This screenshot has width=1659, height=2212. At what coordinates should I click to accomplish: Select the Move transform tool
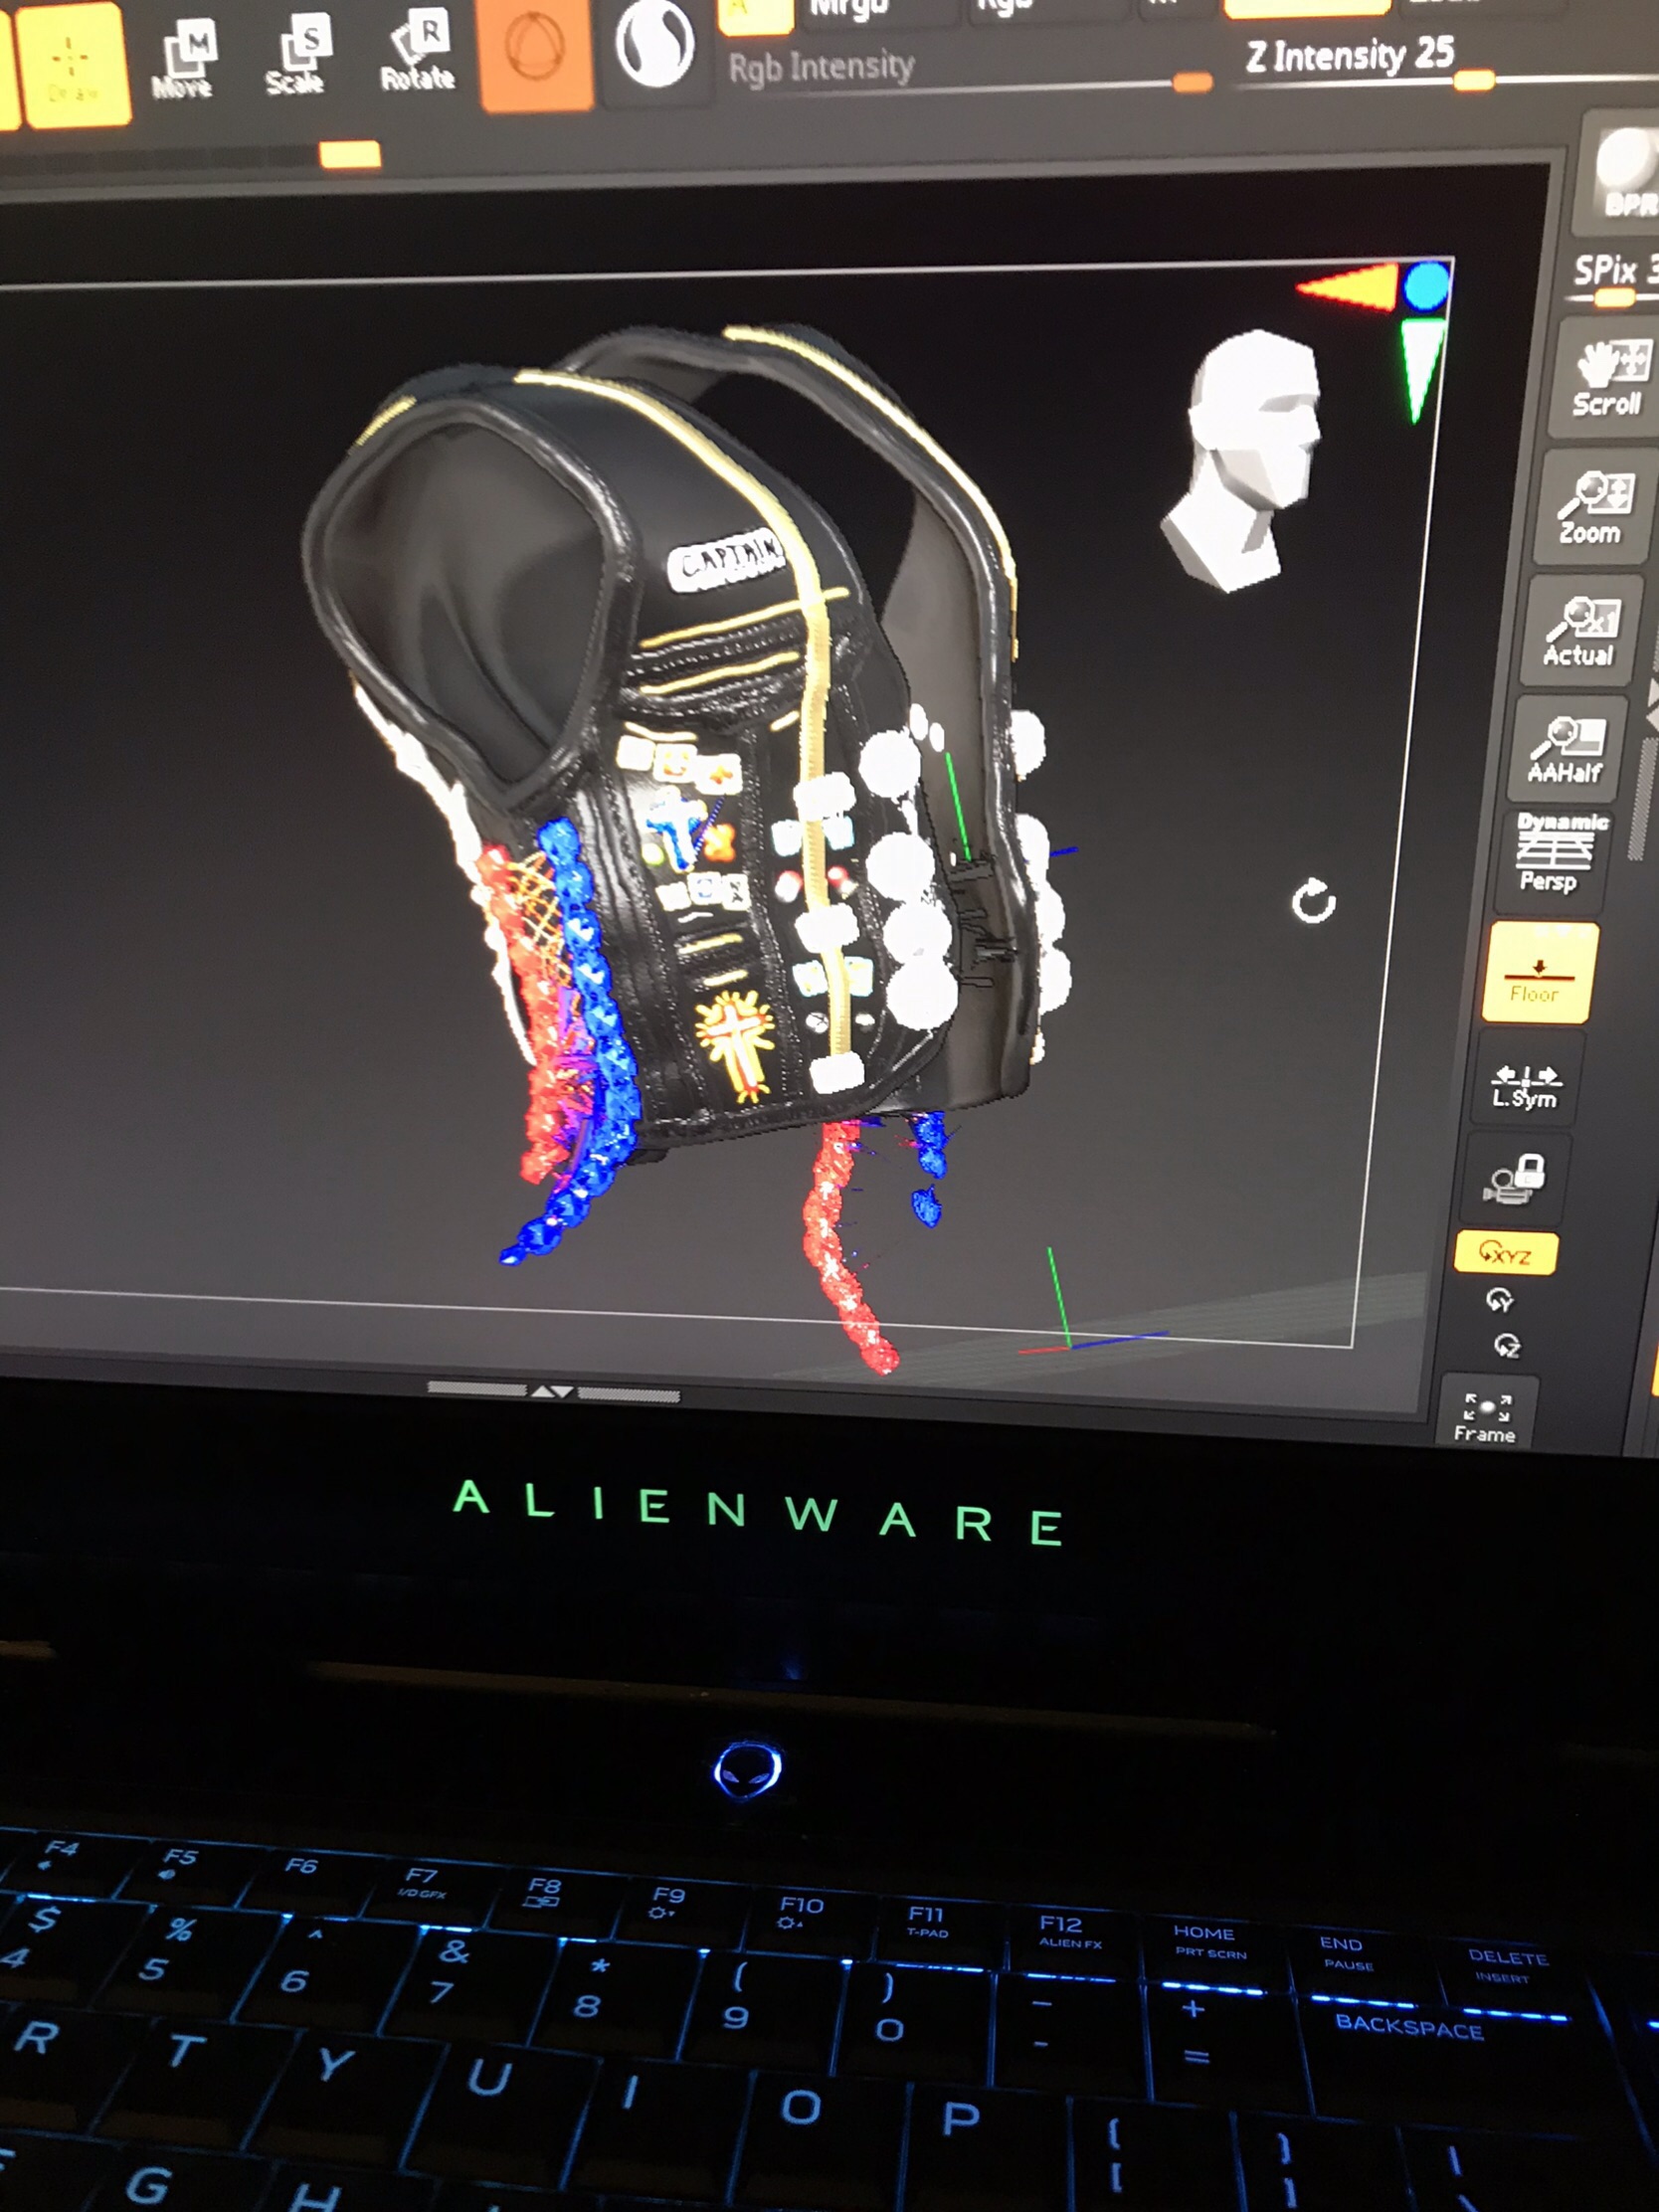[184, 60]
